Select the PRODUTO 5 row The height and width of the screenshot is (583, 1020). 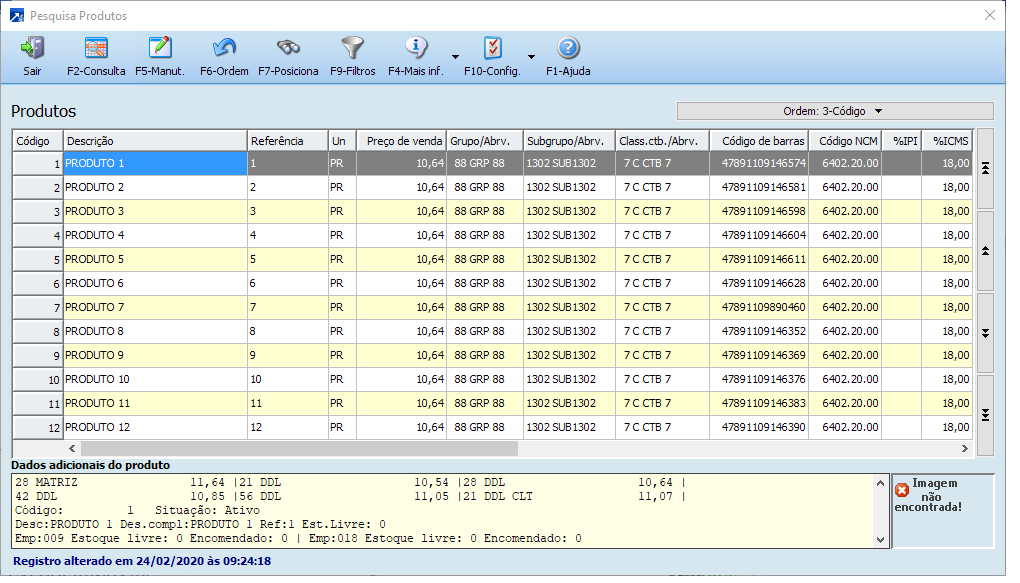pos(155,259)
